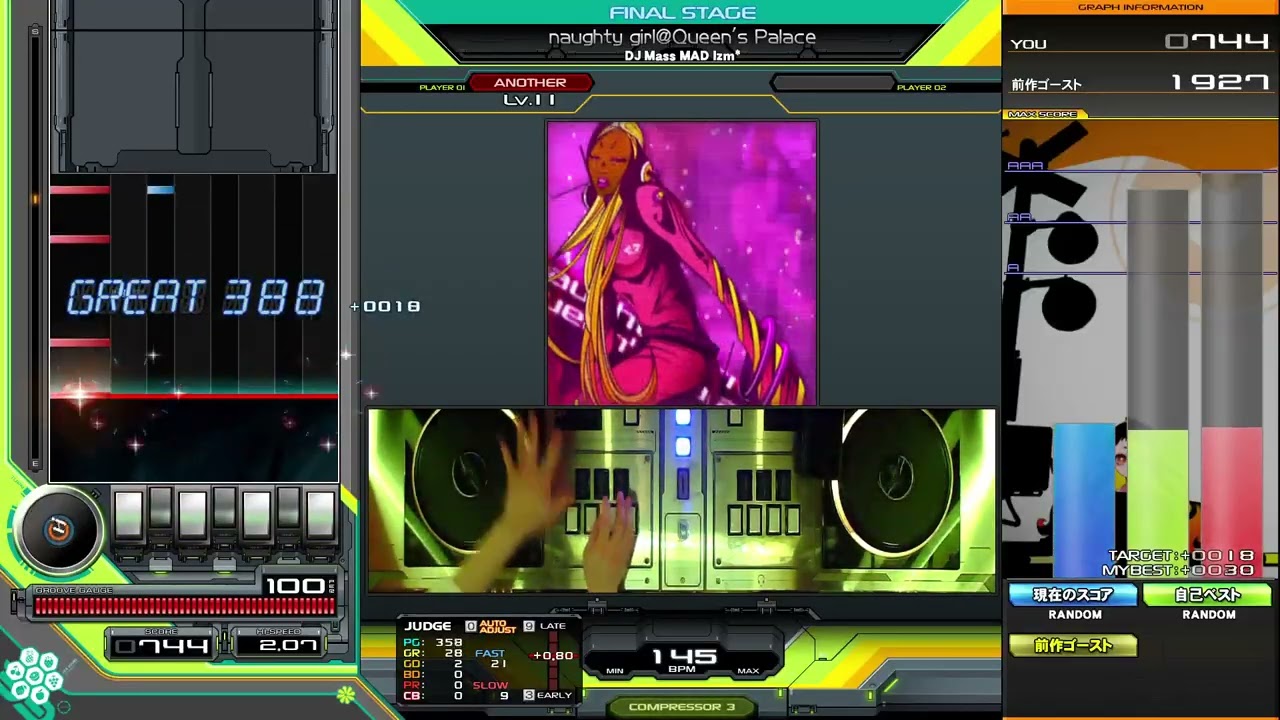
Task: Click the COMPRESSOR 3 effect label
Action: (682, 707)
